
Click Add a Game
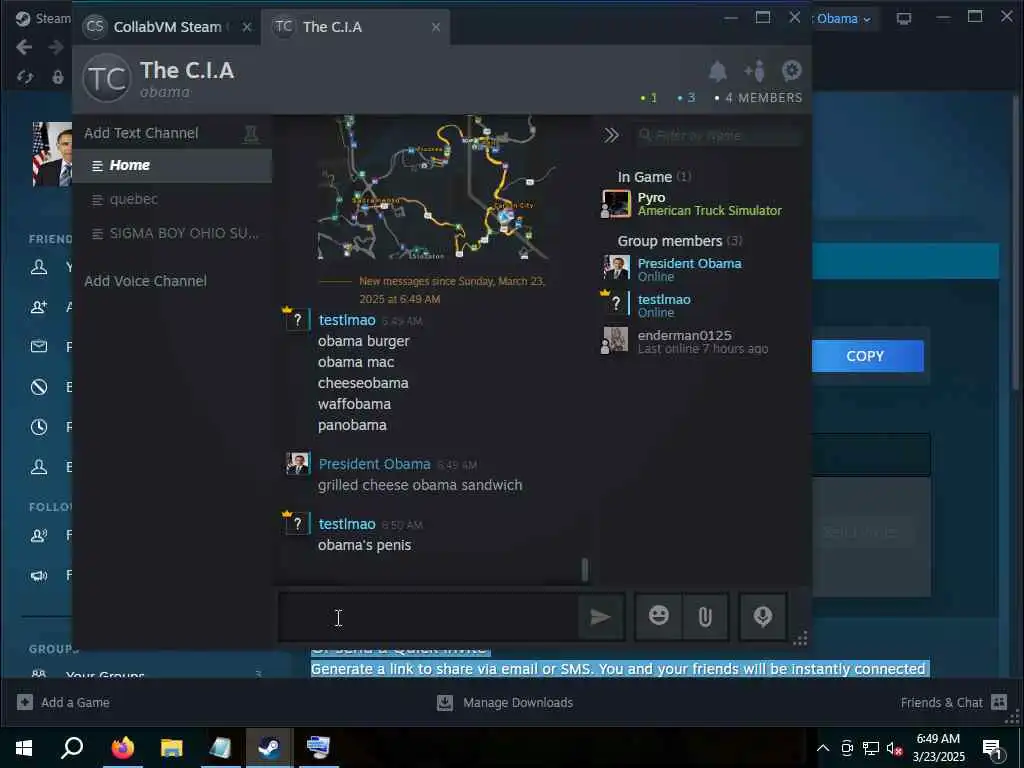pos(63,703)
